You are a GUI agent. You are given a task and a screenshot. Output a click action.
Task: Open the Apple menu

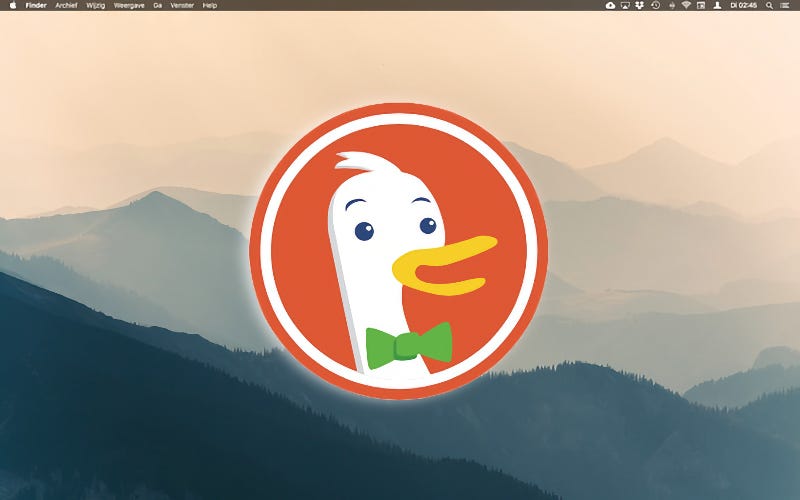[13, 5]
